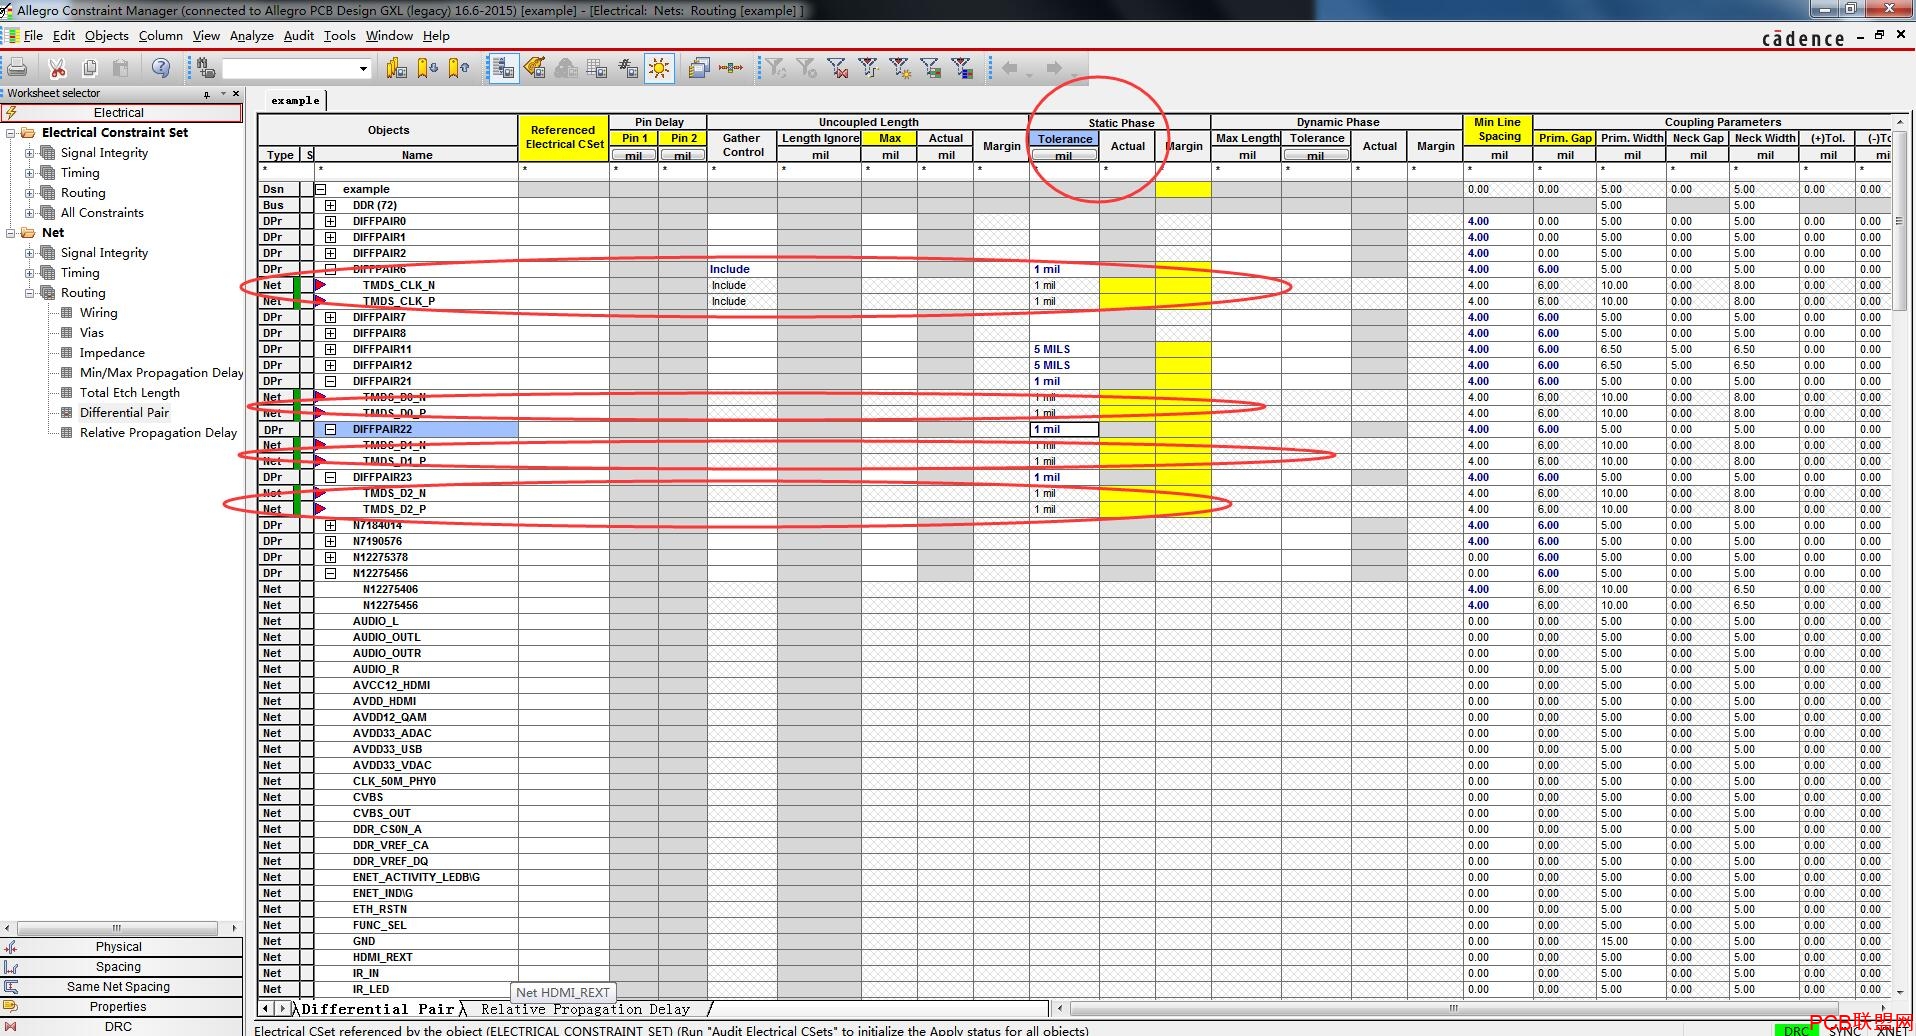
Task: Open the toolbar search combo dropdown
Action: point(363,68)
